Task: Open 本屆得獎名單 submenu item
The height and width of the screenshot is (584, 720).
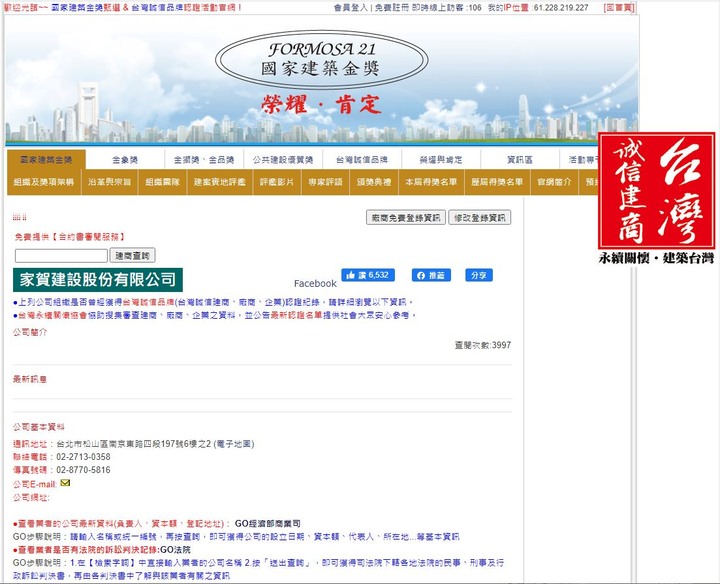Action: (431, 182)
